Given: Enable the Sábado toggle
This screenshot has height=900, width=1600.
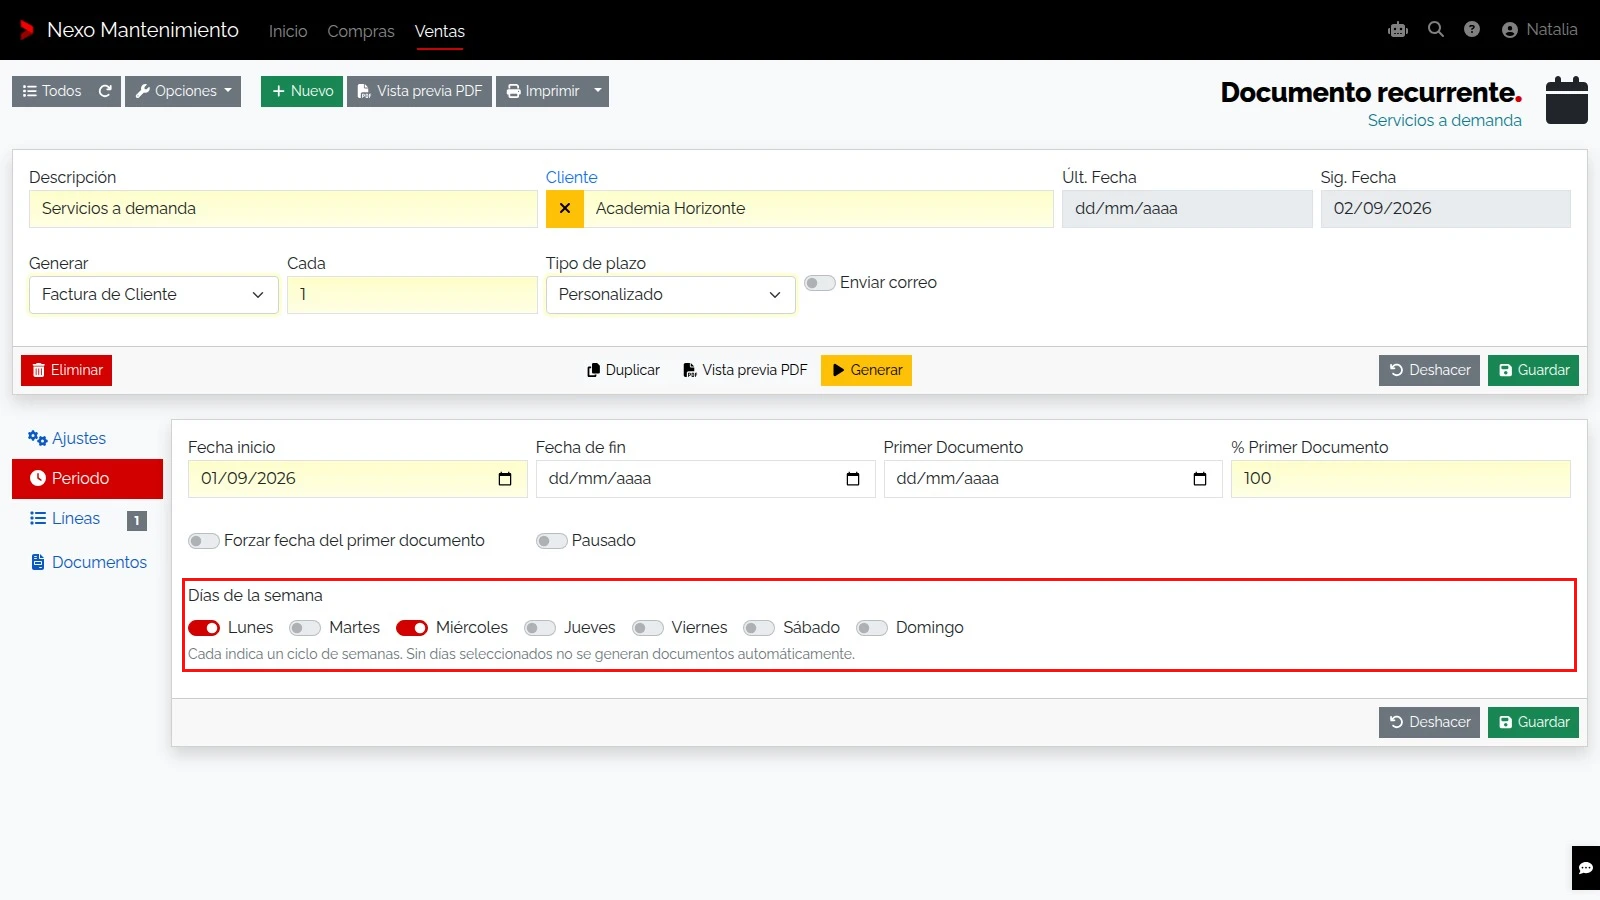Looking at the screenshot, I should coord(759,628).
